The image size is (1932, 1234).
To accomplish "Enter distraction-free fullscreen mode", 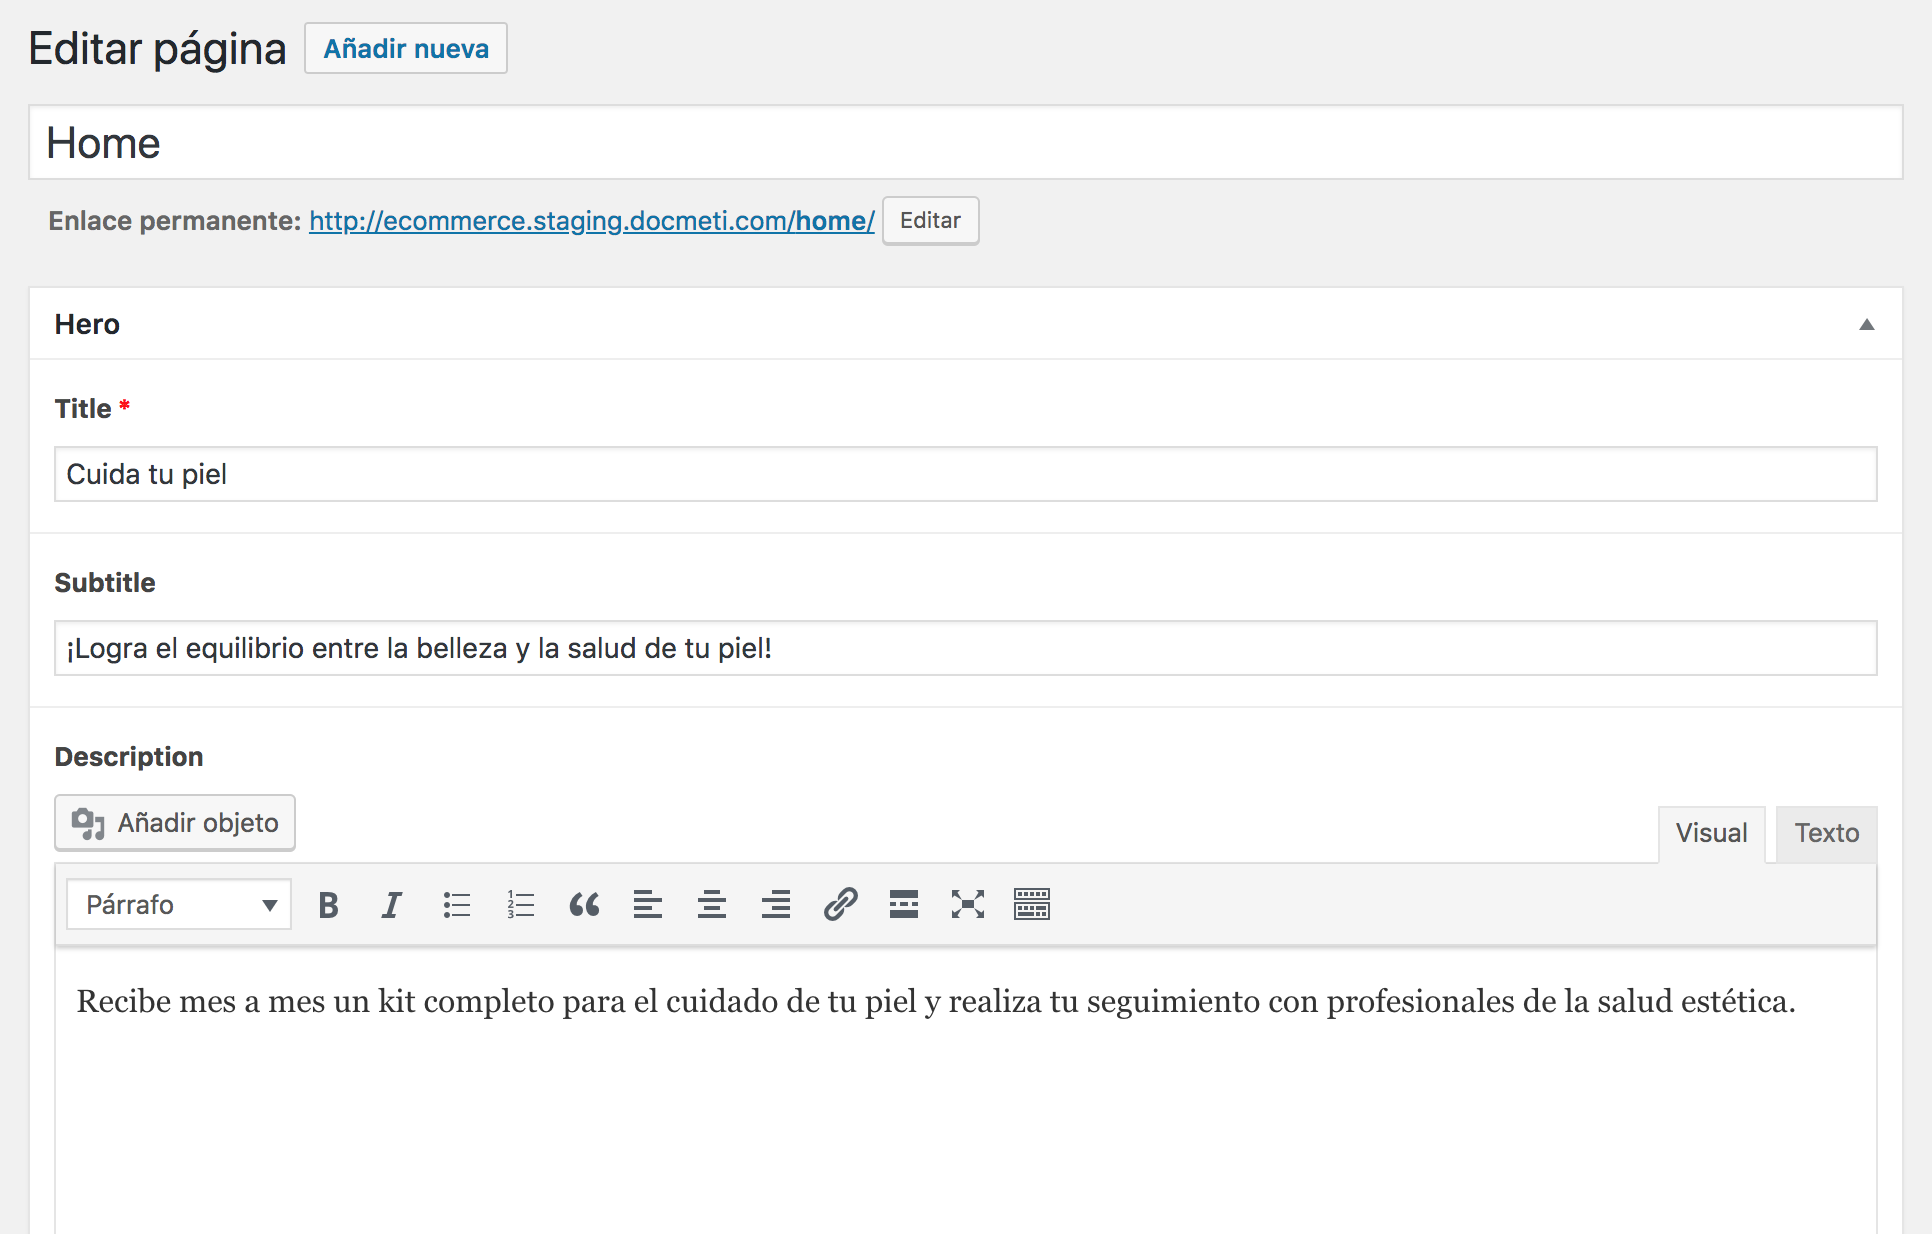I will (x=968, y=905).
